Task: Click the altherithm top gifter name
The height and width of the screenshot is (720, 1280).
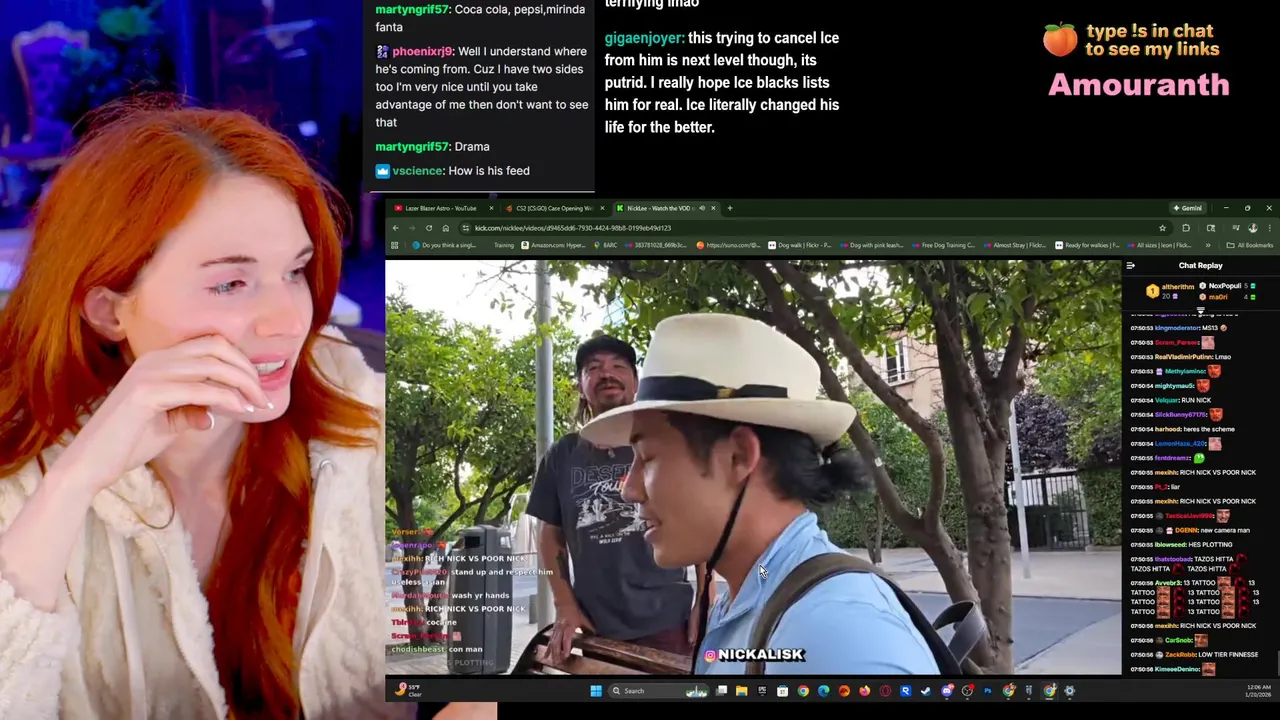Action: point(1177,287)
